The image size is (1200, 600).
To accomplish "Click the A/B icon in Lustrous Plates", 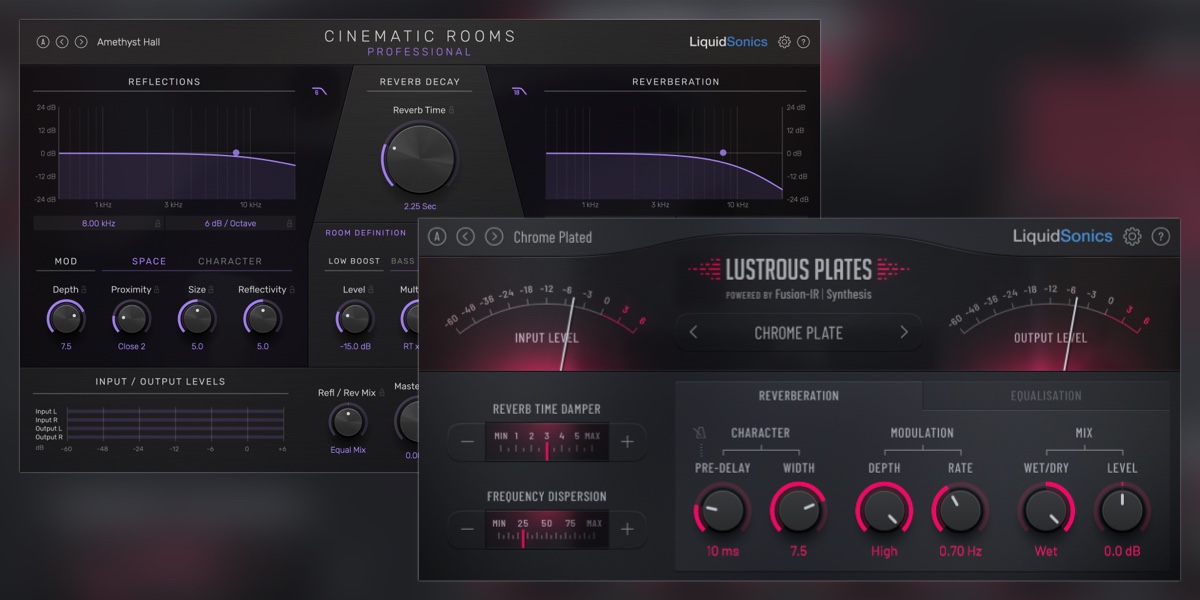I will click(437, 237).
